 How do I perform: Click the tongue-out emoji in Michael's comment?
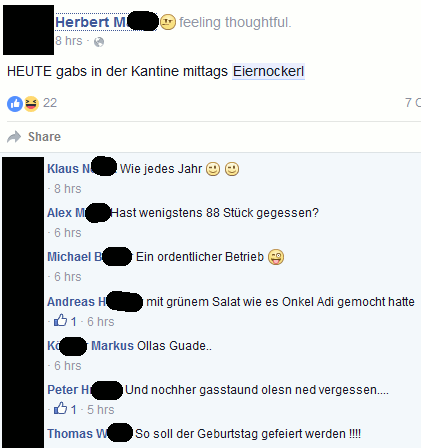click(x=276, y=257)
